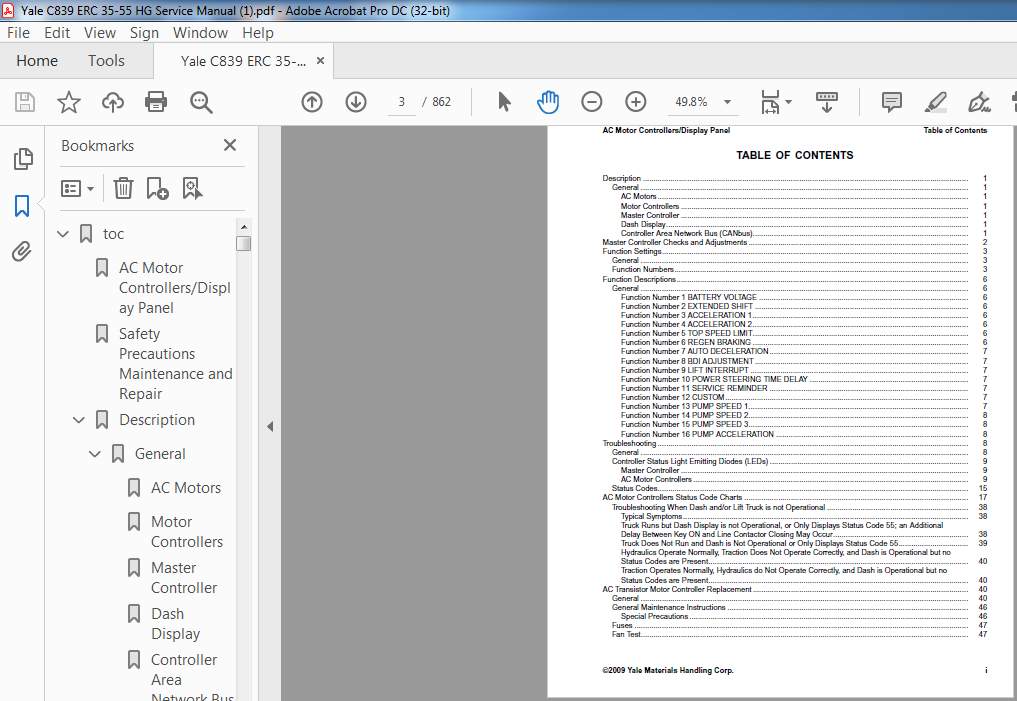Open Page Thumbnails panel
This screenshot has height=701, width=1017.
coord(23,159)
